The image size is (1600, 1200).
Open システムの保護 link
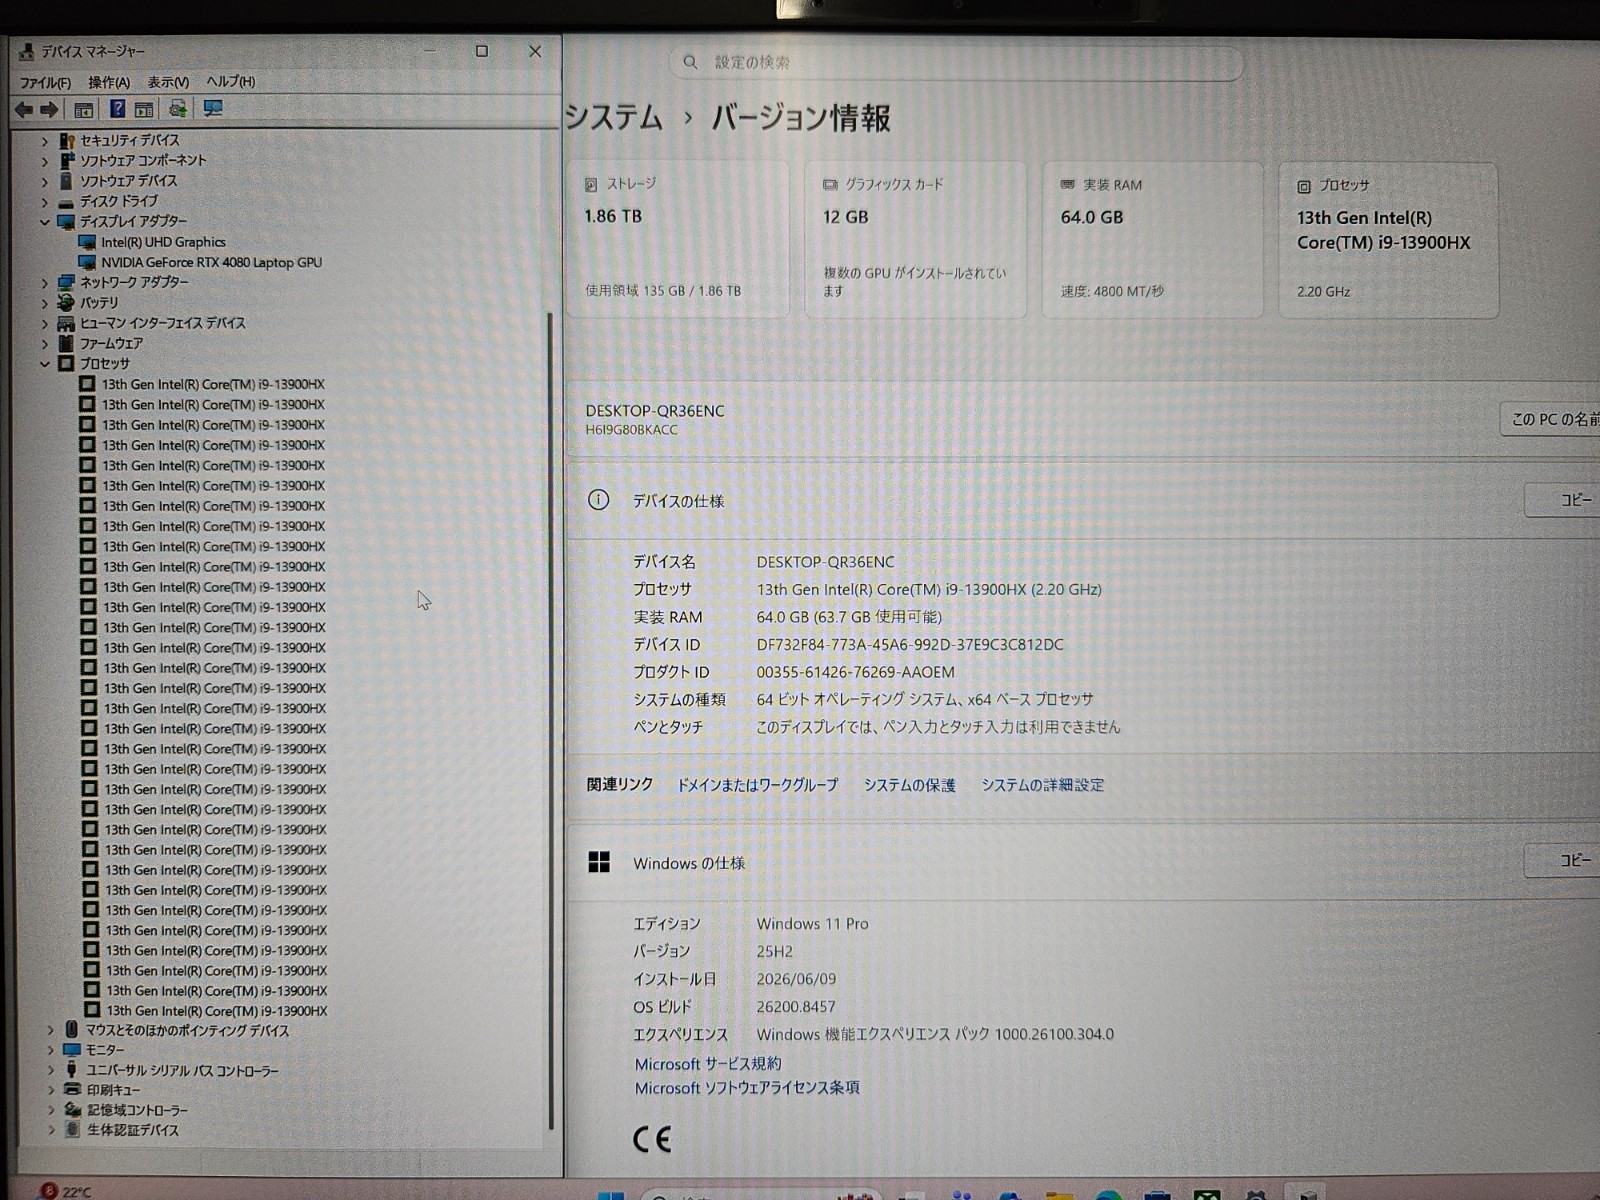[910, 785]
